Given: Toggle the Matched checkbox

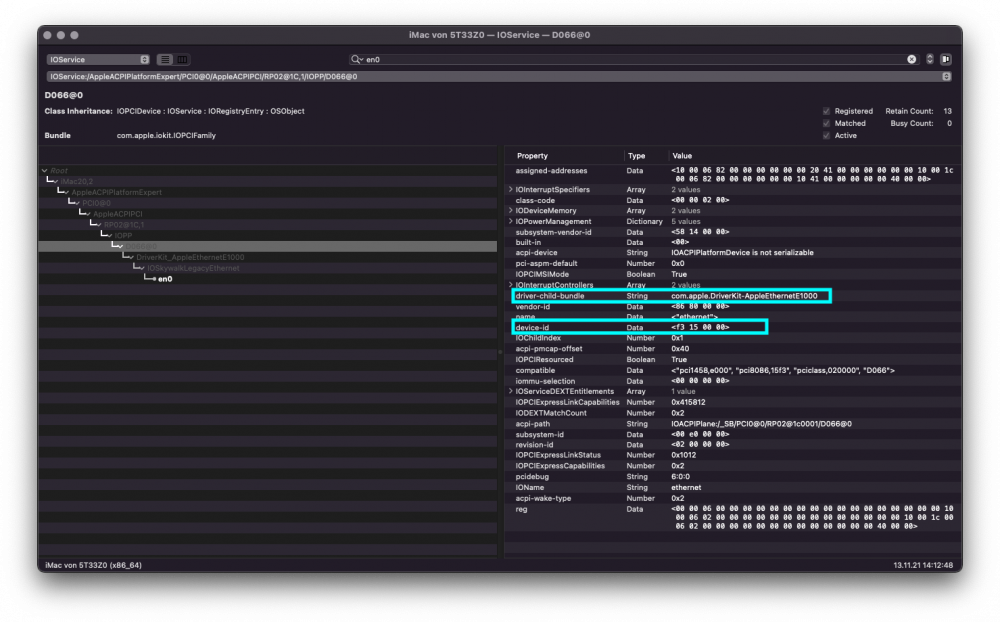Looking at the screenshot, I should [x=827, y=123].
